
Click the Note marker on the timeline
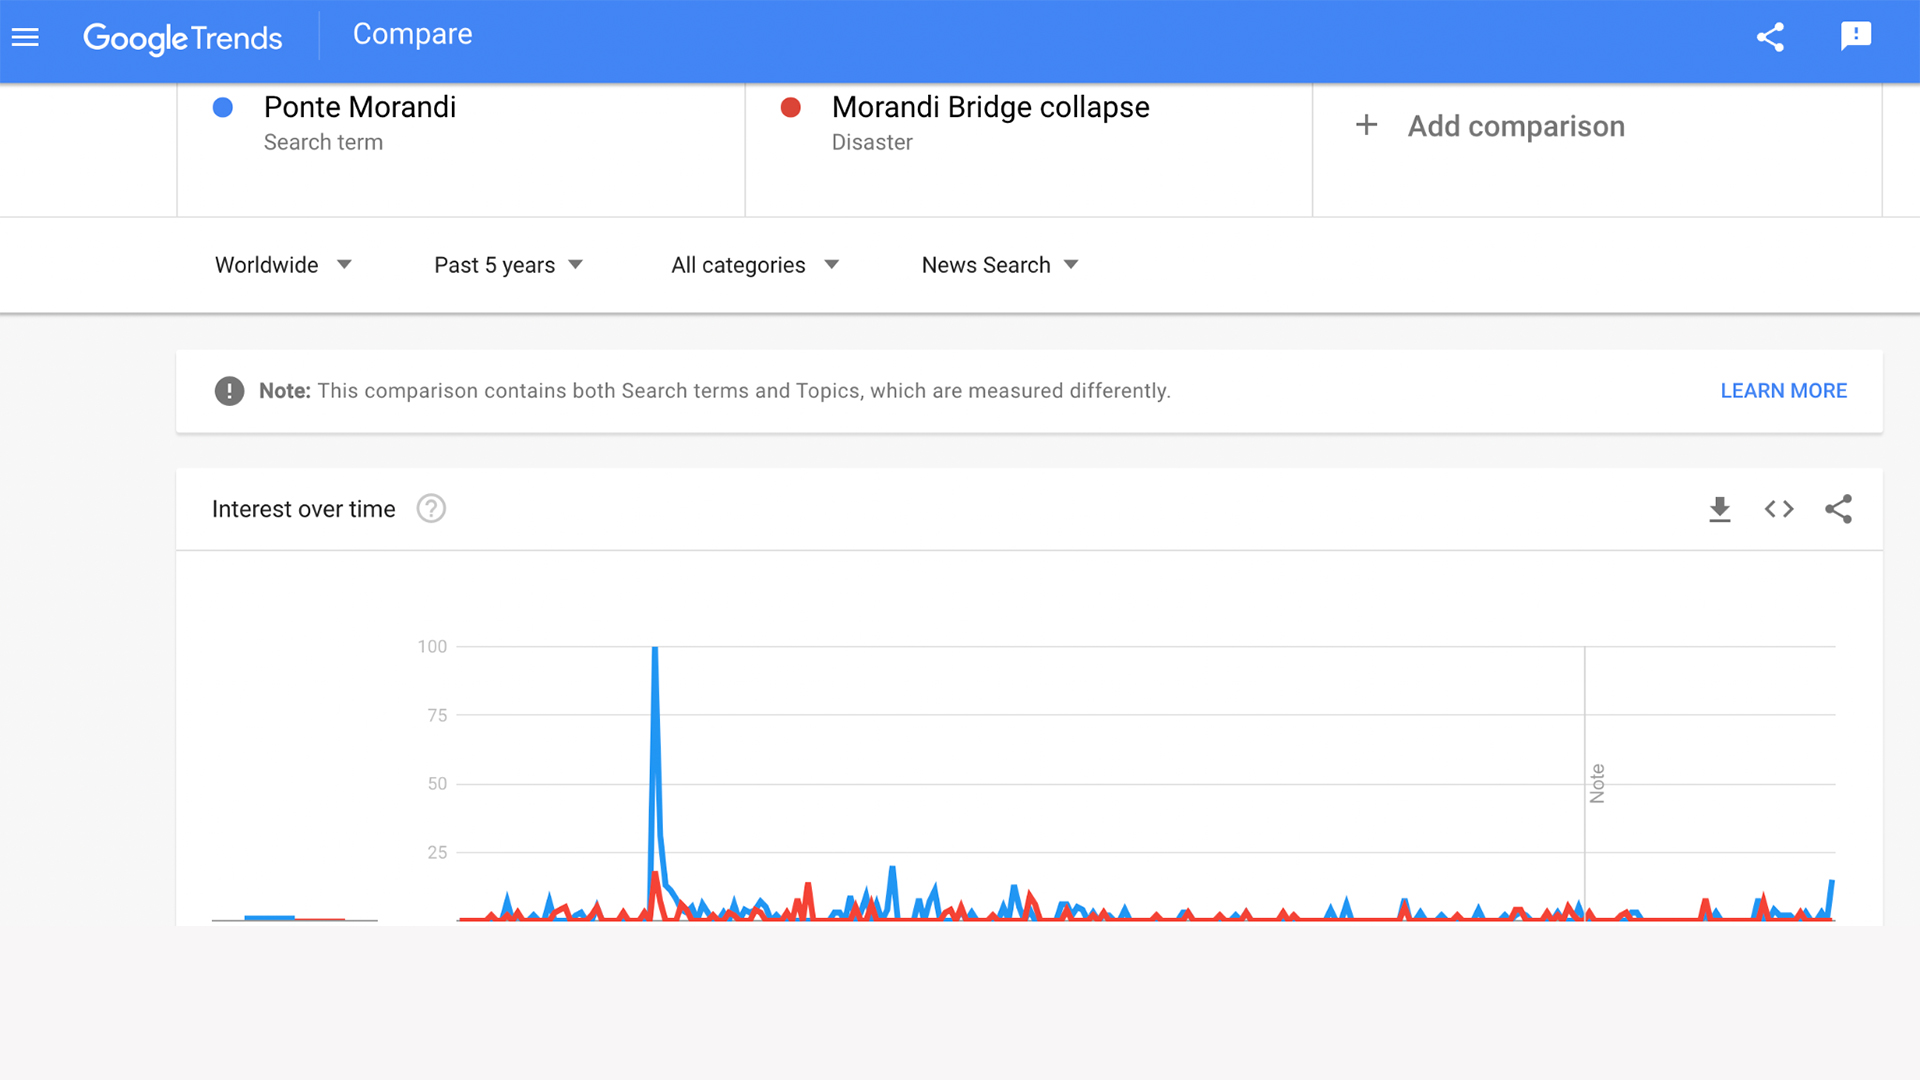tap(1597, 783)
